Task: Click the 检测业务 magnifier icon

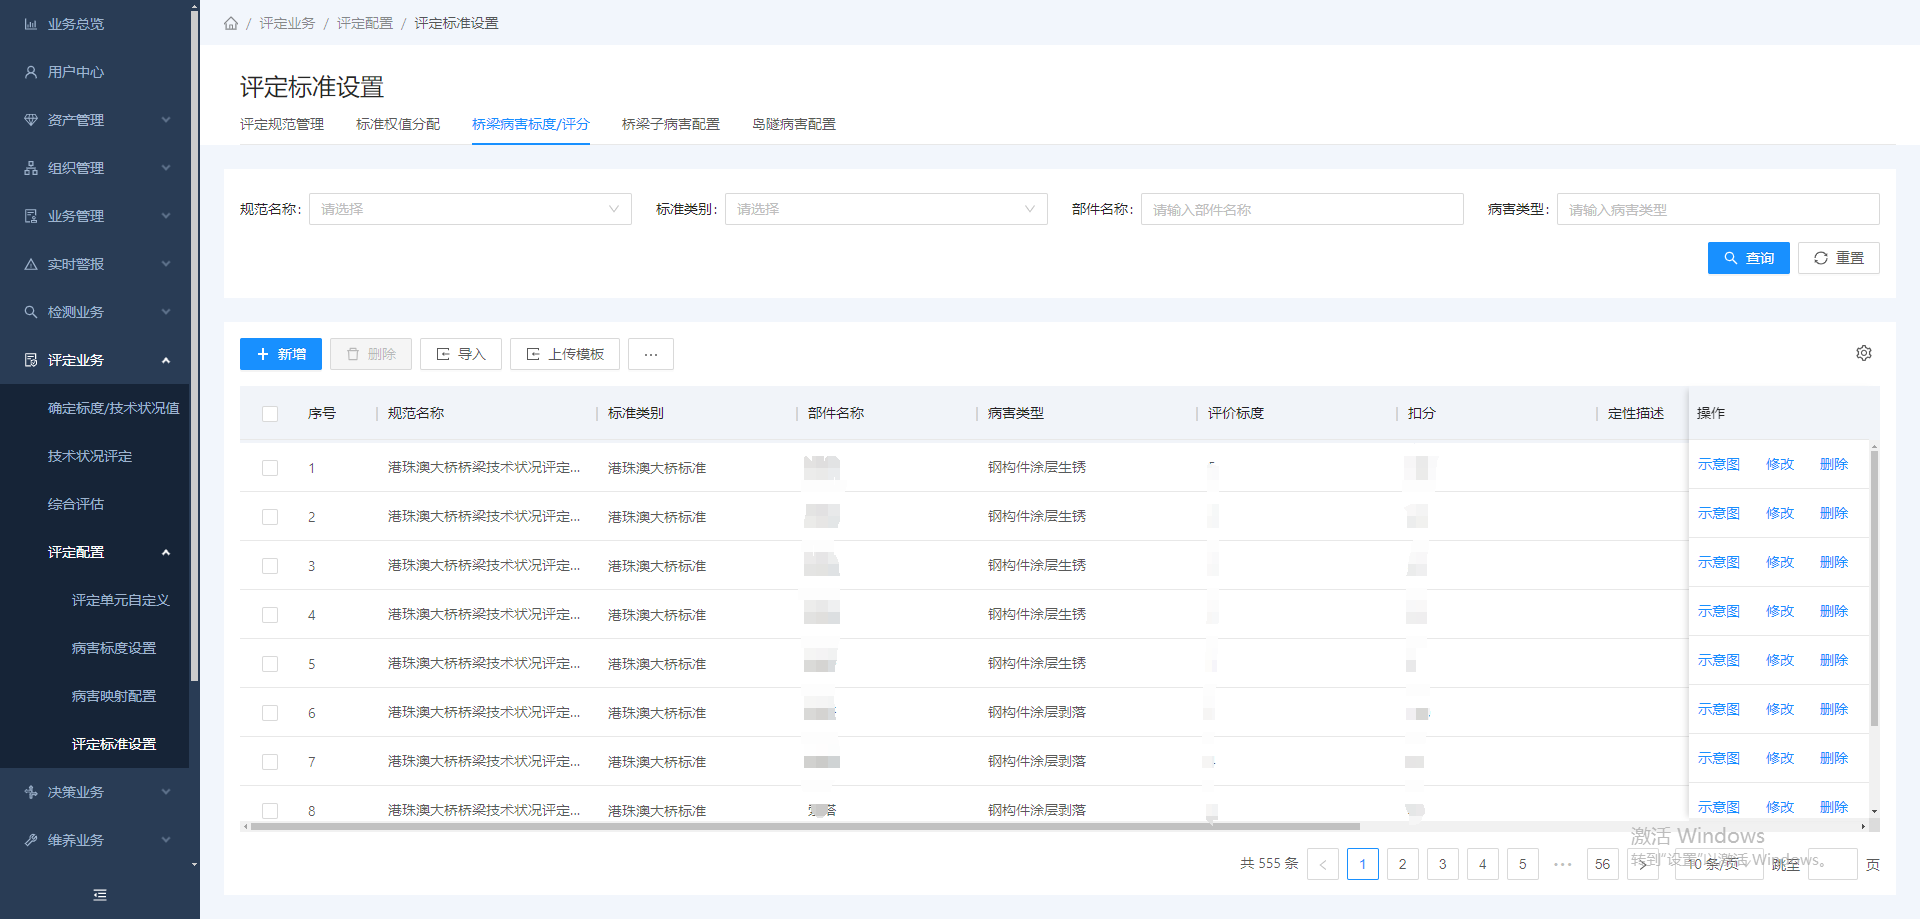Action: 31,312
